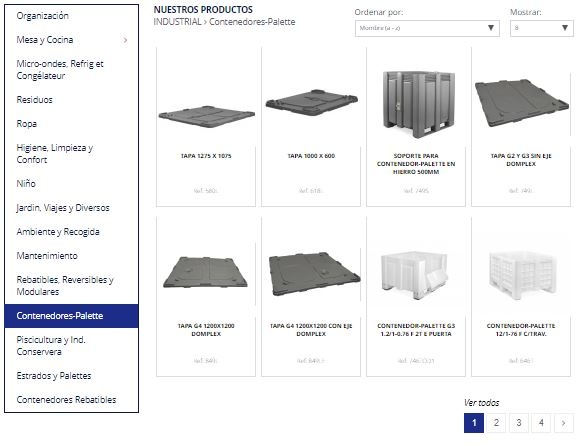Open the Estrados y Palettes category

[54, 376]
